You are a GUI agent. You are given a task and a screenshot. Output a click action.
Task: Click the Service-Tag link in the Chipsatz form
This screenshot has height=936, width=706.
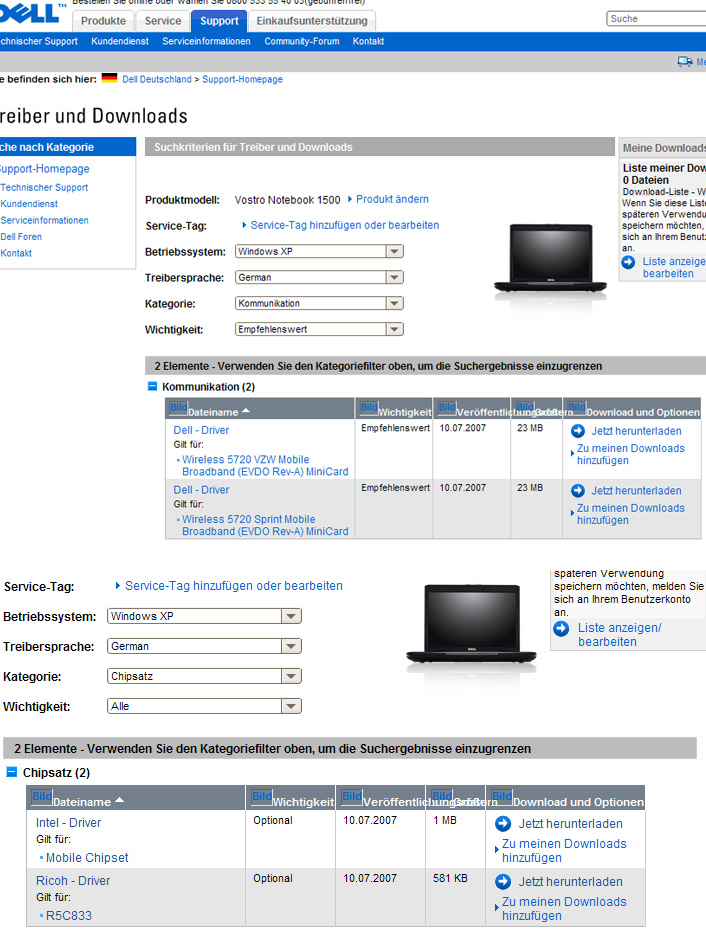coord(234,586)
